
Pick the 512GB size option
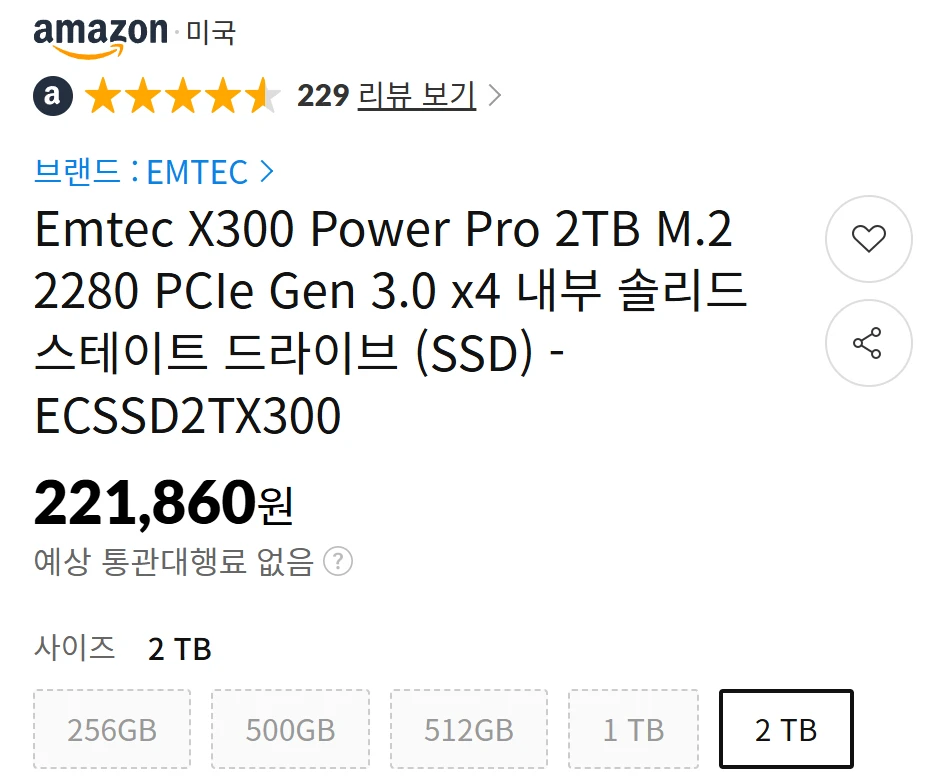coord(469,729)
